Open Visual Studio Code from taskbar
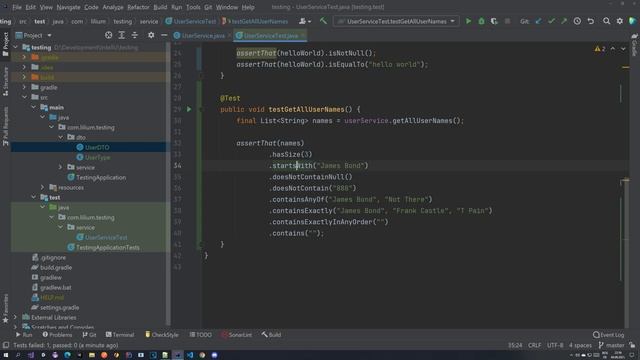640x360 pixels. 190,356
